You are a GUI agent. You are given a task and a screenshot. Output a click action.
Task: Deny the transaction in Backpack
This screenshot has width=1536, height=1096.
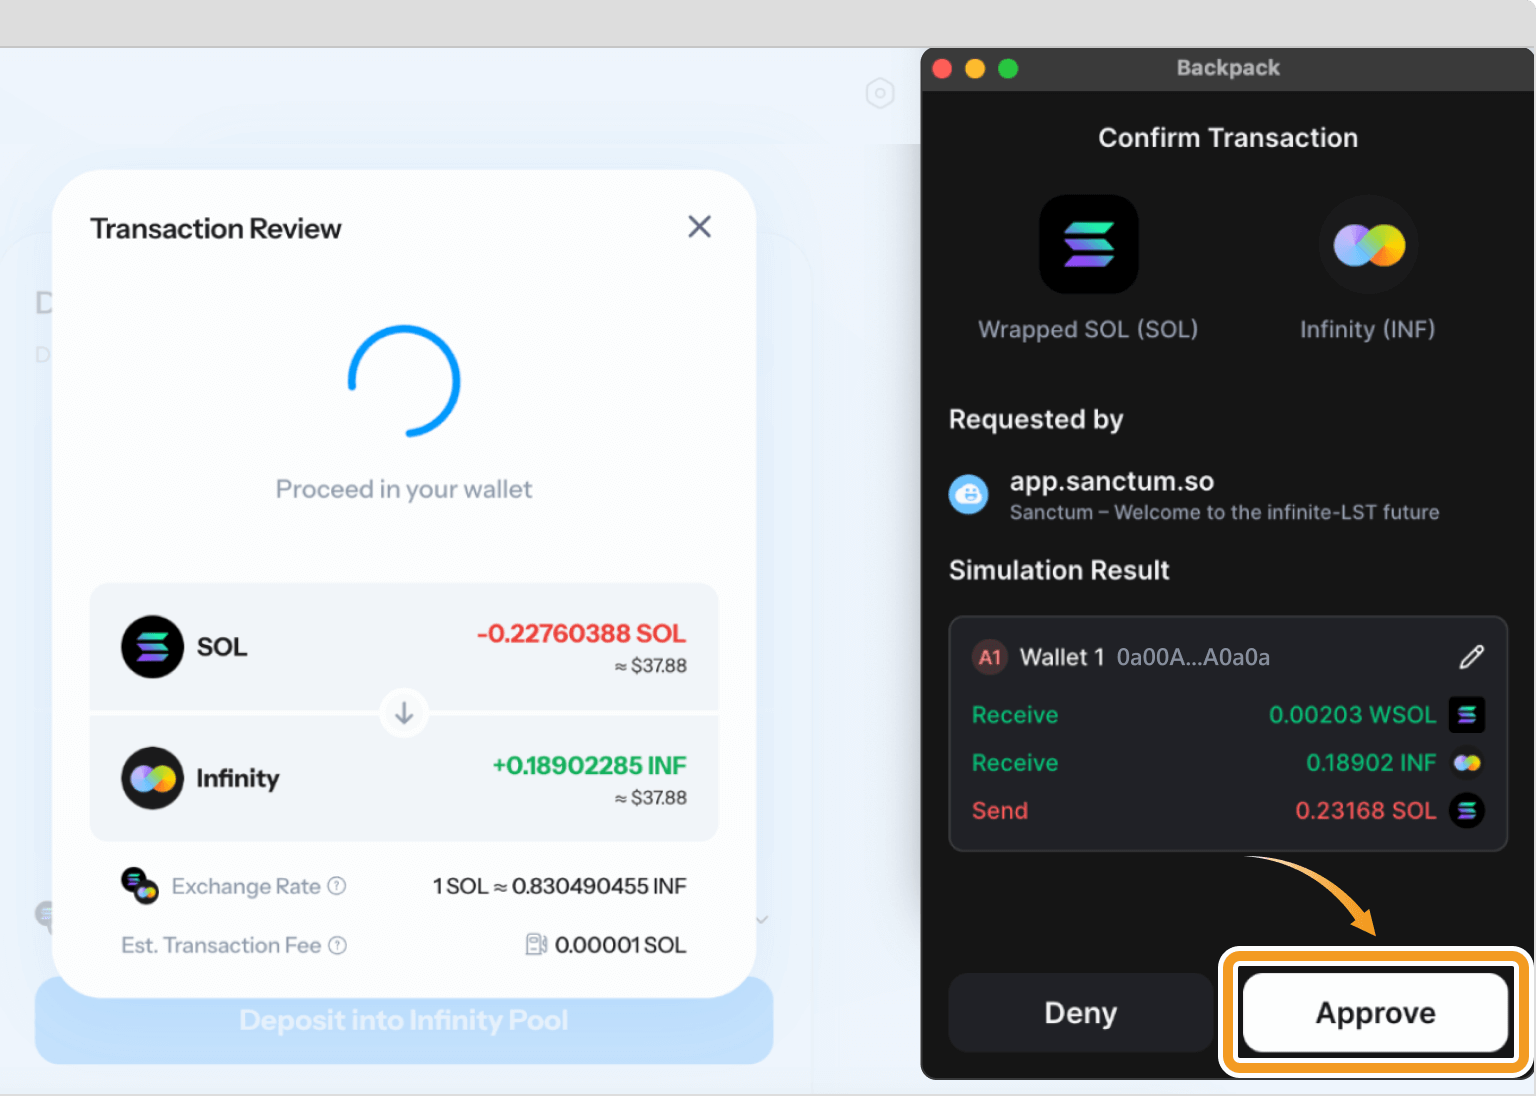click(x=1080, y=1012)
